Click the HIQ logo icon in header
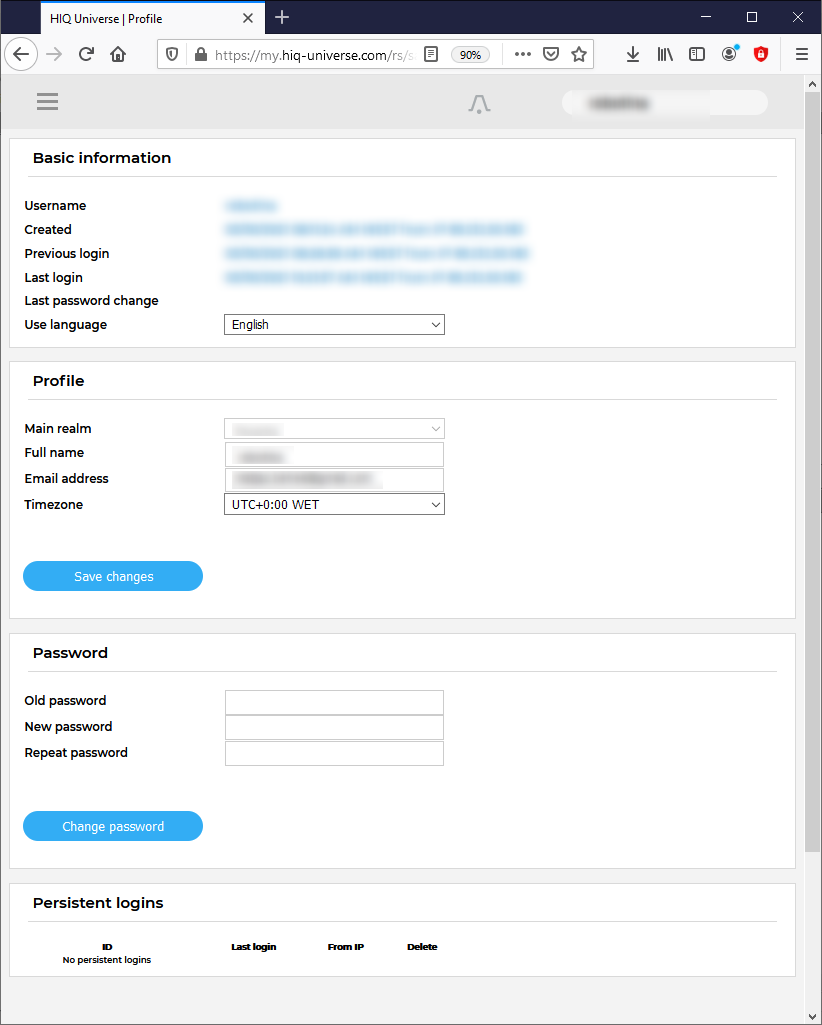The height and width of the screenshot is (1025, 822). click(479, 103)
